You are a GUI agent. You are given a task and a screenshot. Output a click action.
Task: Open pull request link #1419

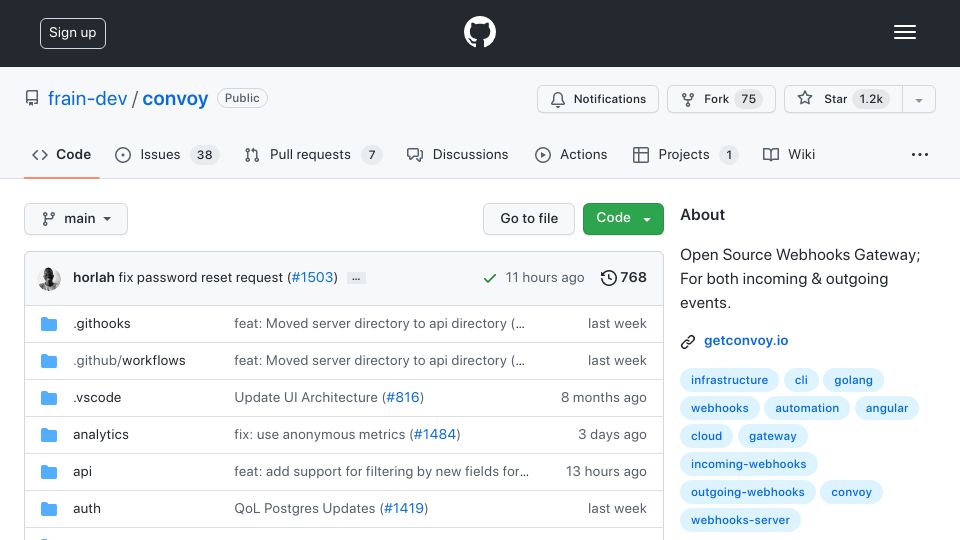[x=404, y=508]
